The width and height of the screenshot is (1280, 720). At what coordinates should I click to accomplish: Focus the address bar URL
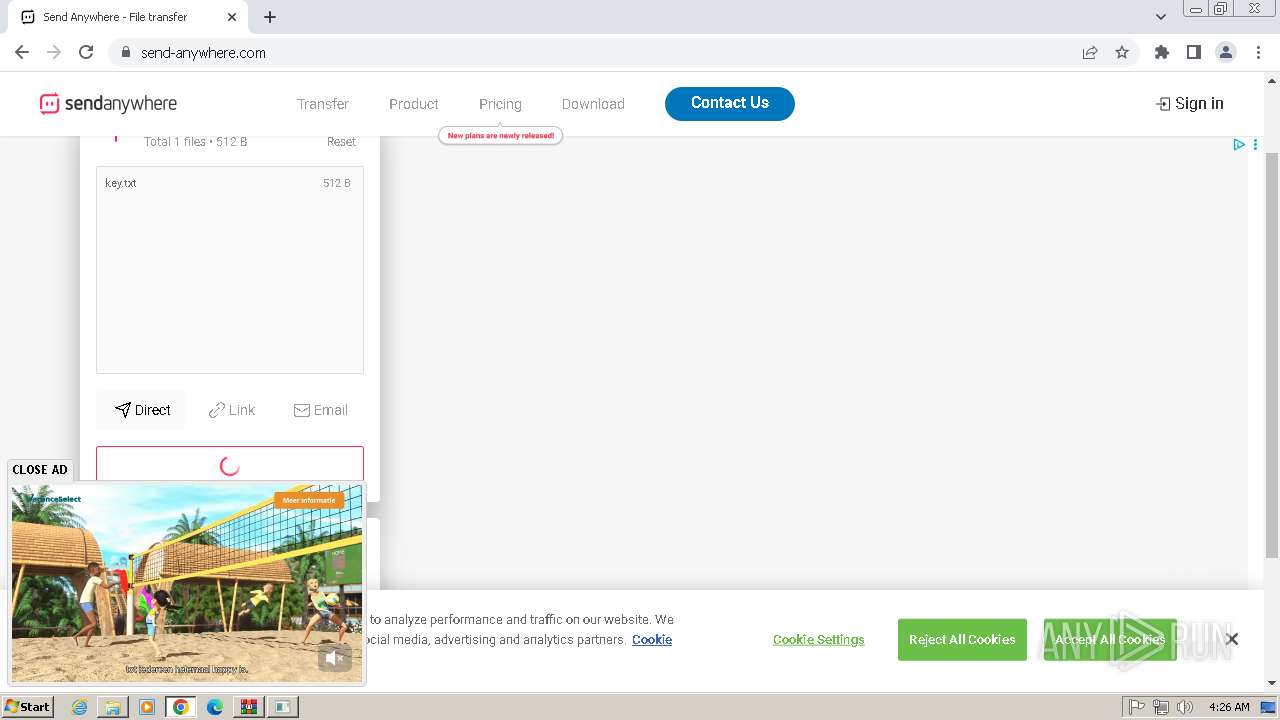[x=203, y=53]
